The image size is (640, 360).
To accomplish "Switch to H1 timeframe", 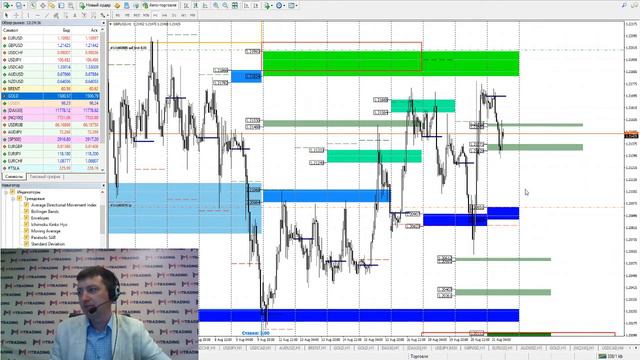I will click(x=155, y=15).
